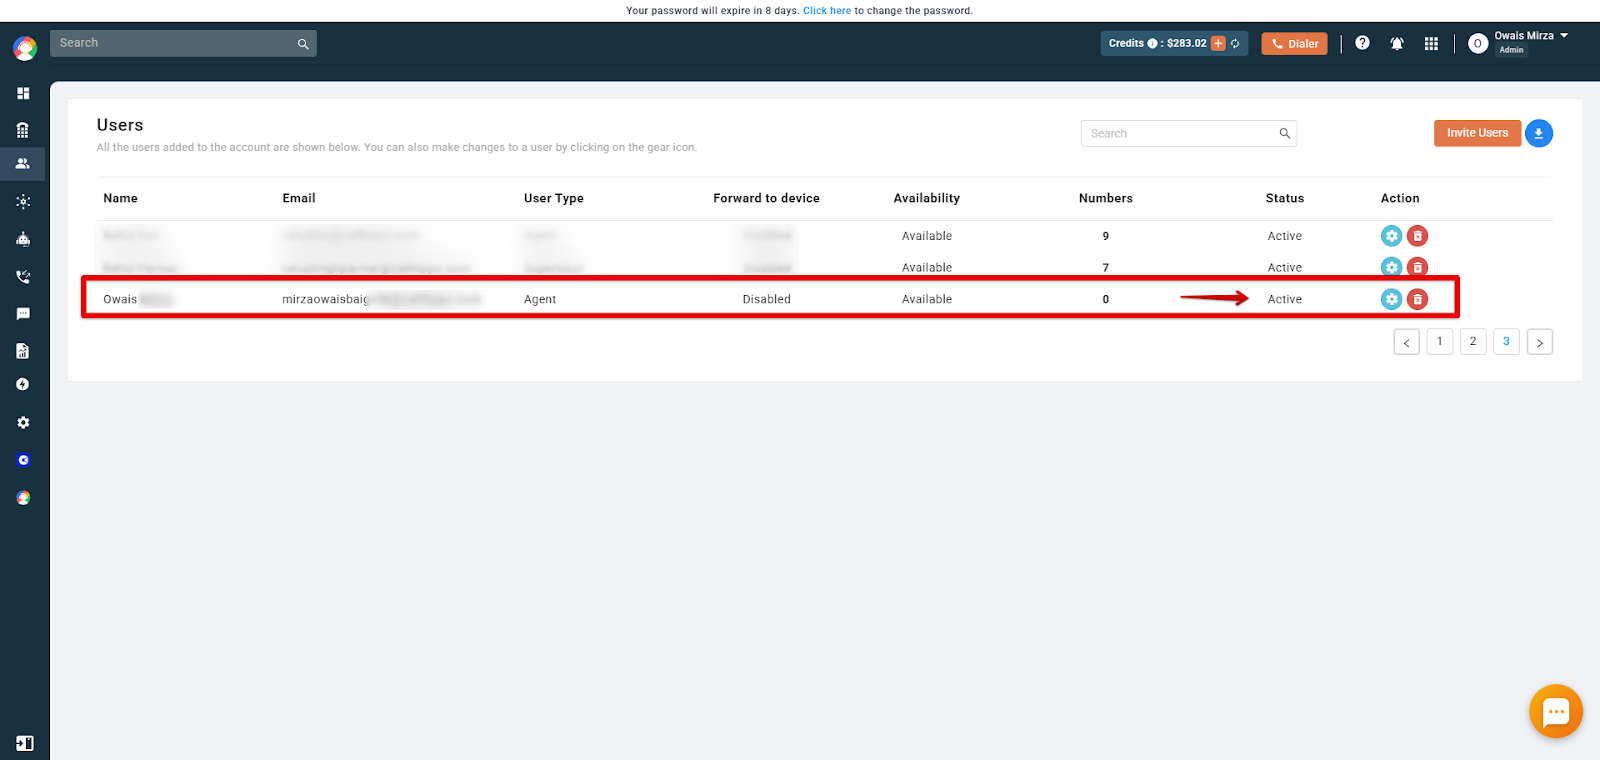Click the magnifier icon in top search bar

click(303, 44)
